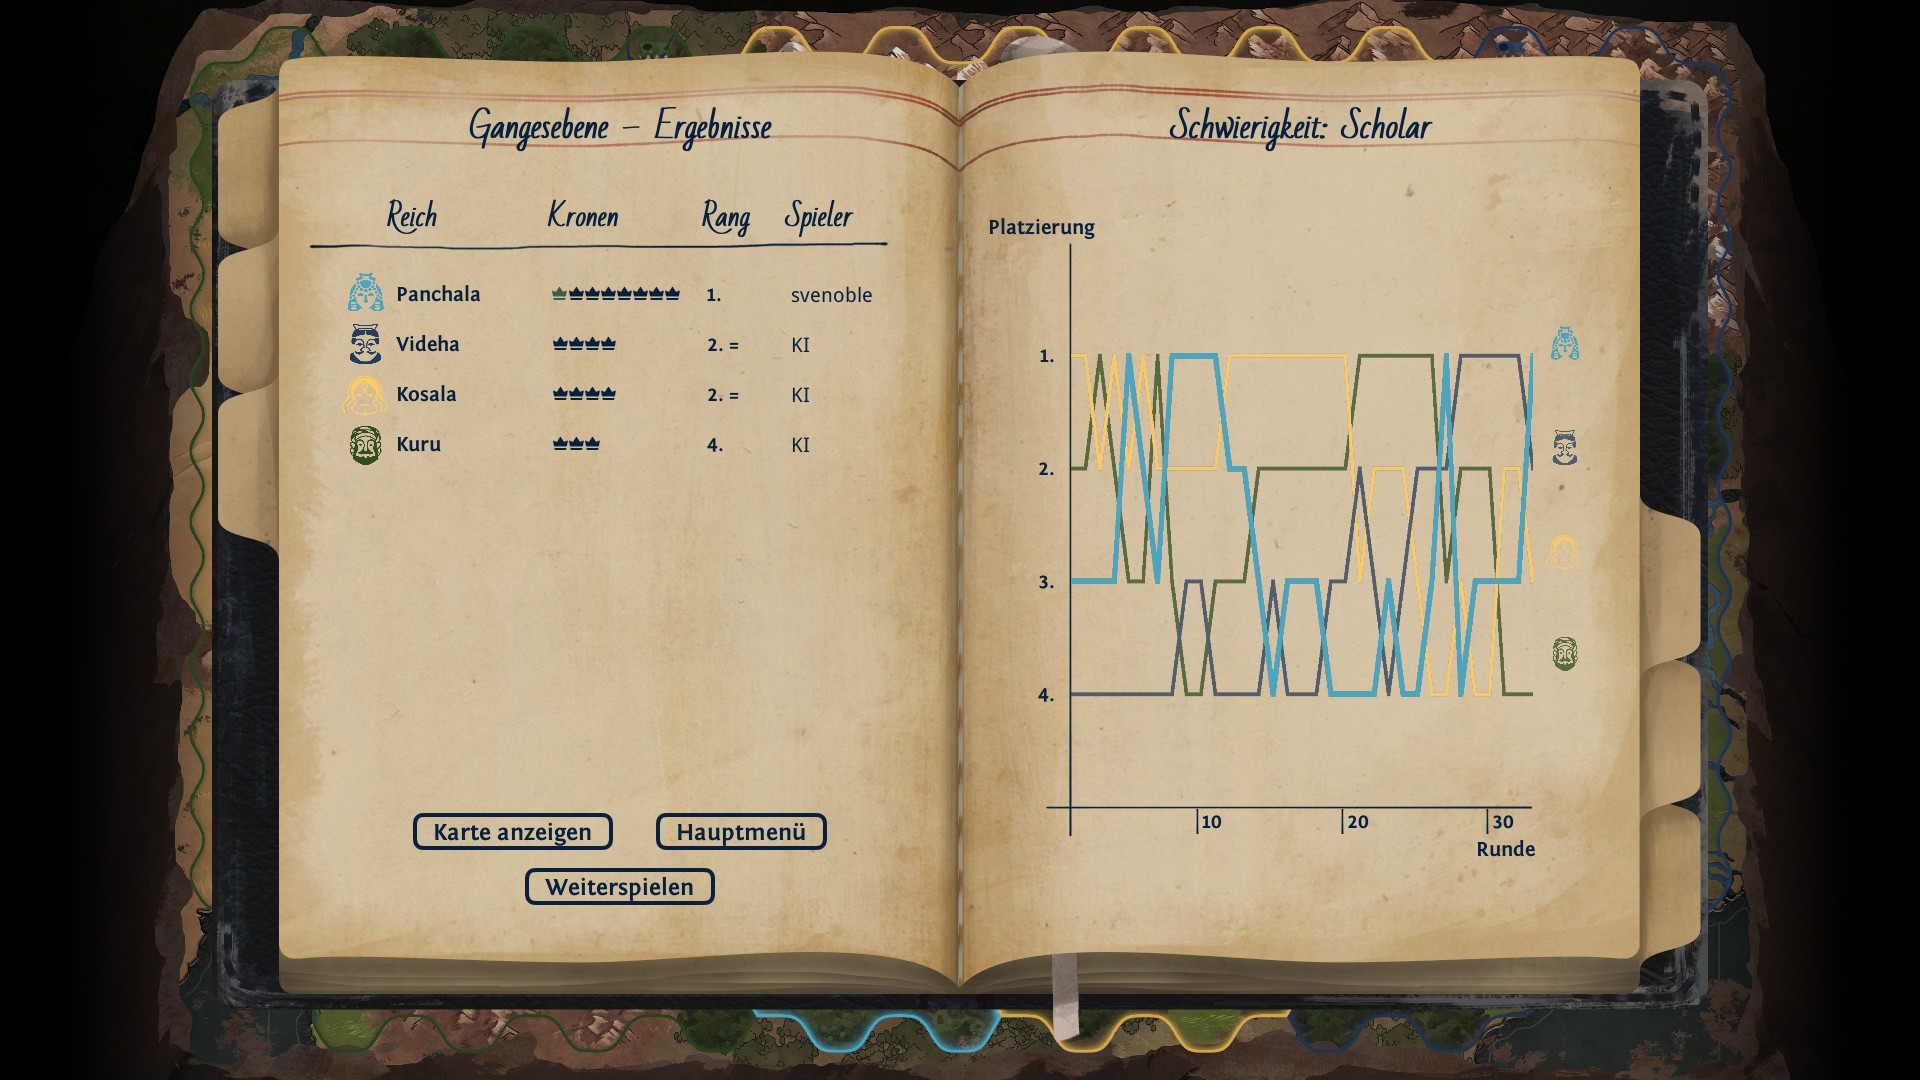The height and width of the screenshot is (1080, 1920).
Task: Click the Panchala empire icon in results table
Action: click(365, 293)
